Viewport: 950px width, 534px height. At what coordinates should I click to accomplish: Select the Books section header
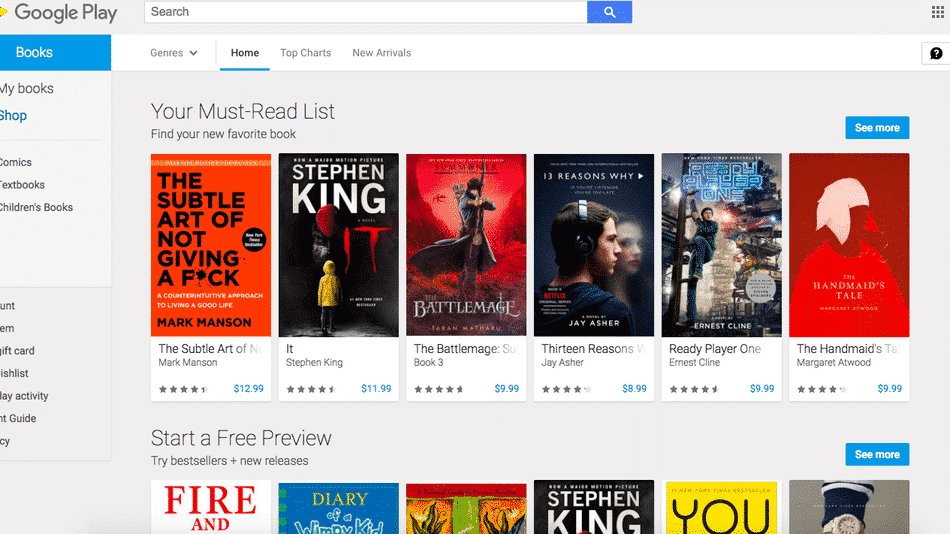pos(55,52)
